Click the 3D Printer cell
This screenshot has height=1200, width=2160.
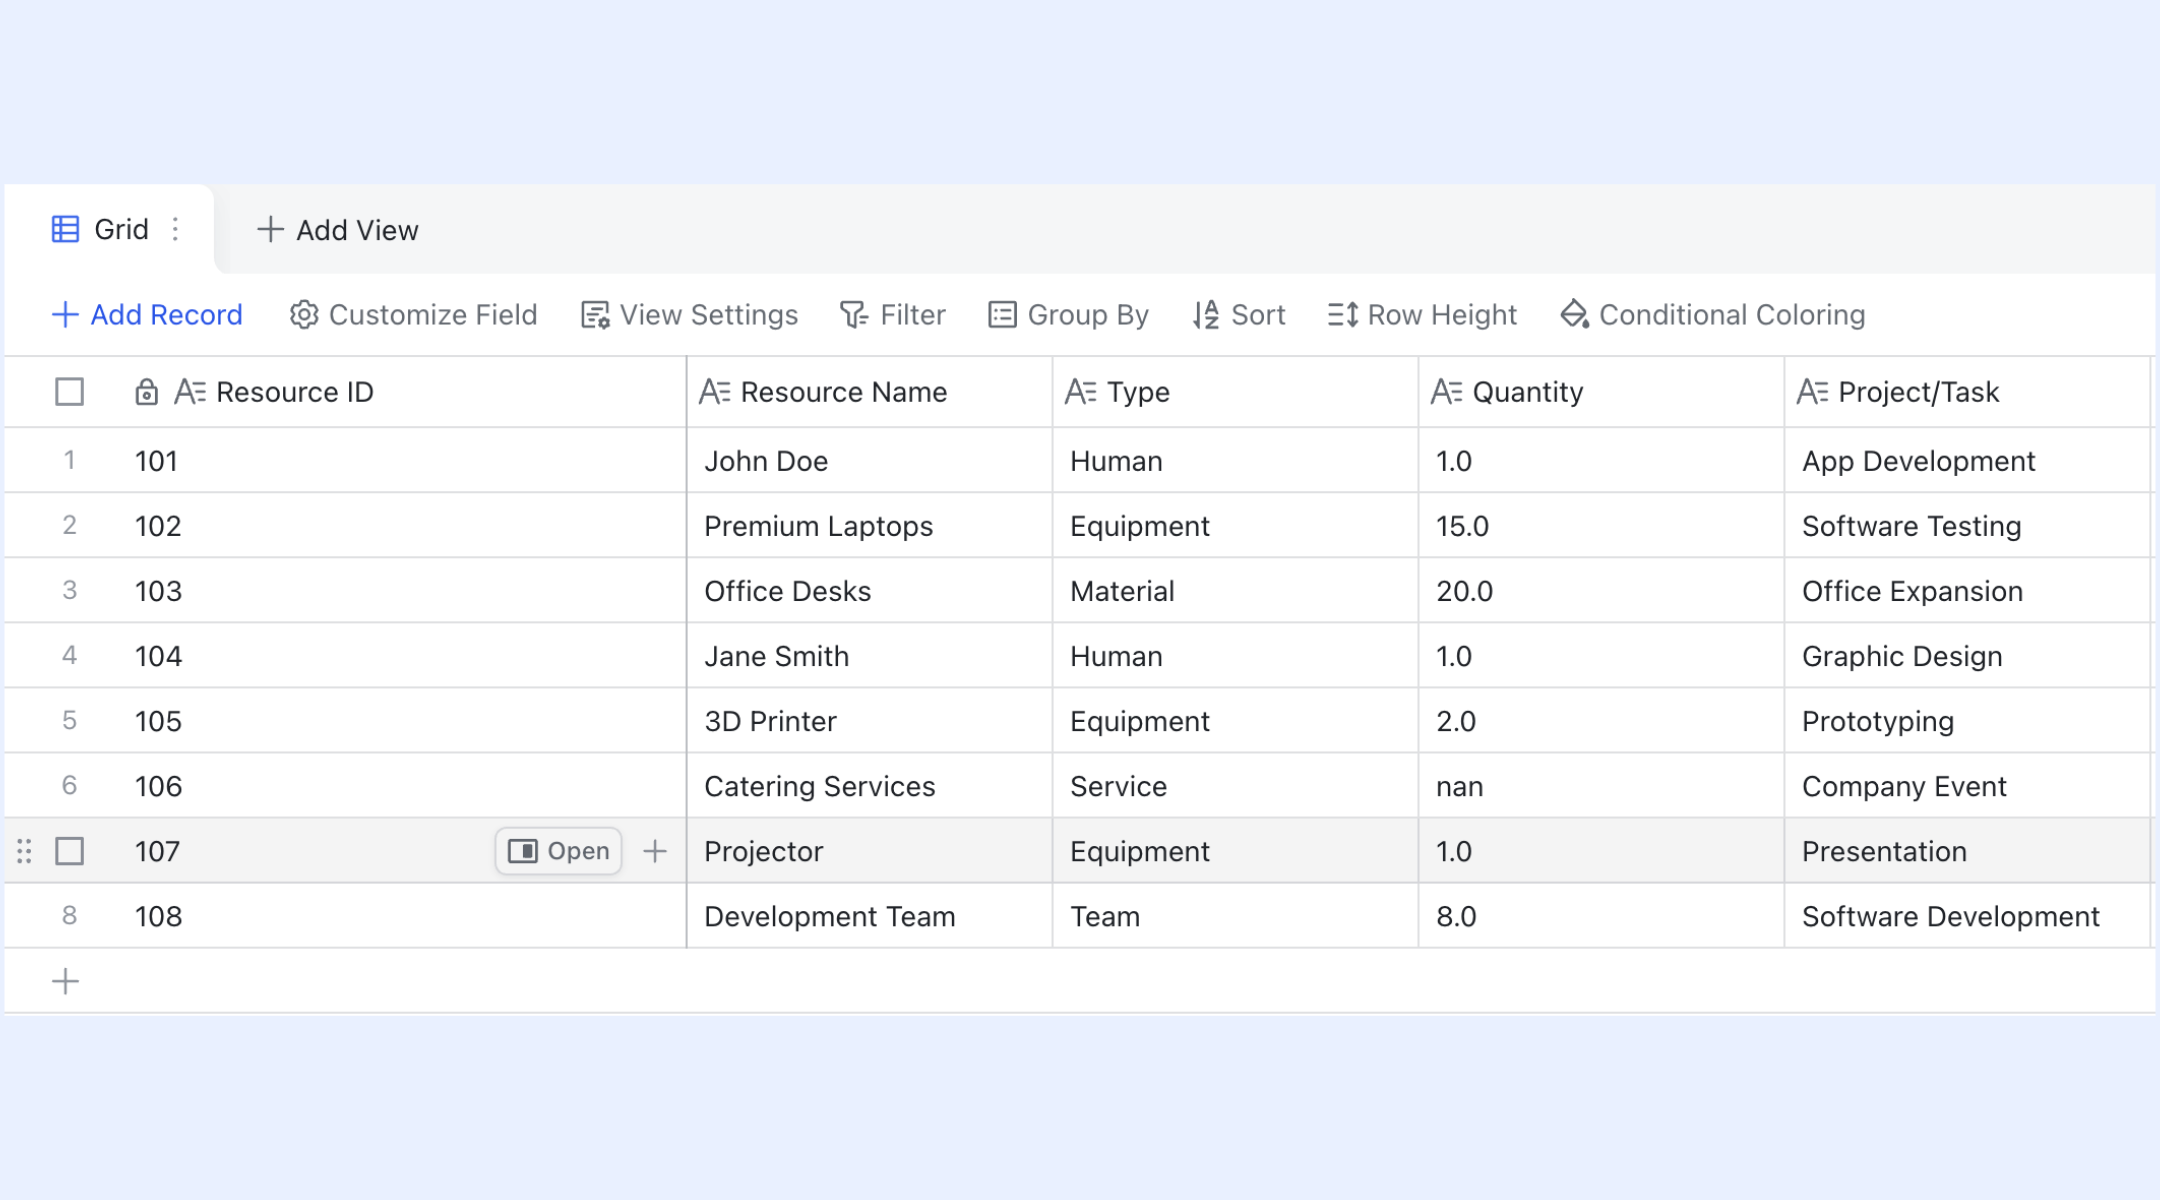tap(870, 721)
